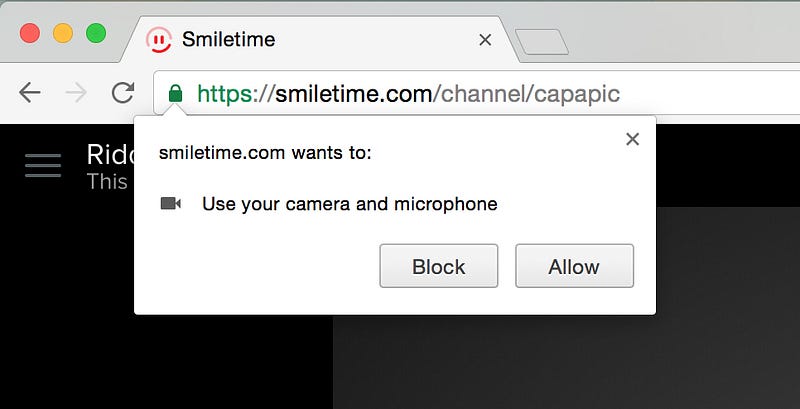800x409 pixels.
Task: Click the dark video preview area
Action: (566, 362)
